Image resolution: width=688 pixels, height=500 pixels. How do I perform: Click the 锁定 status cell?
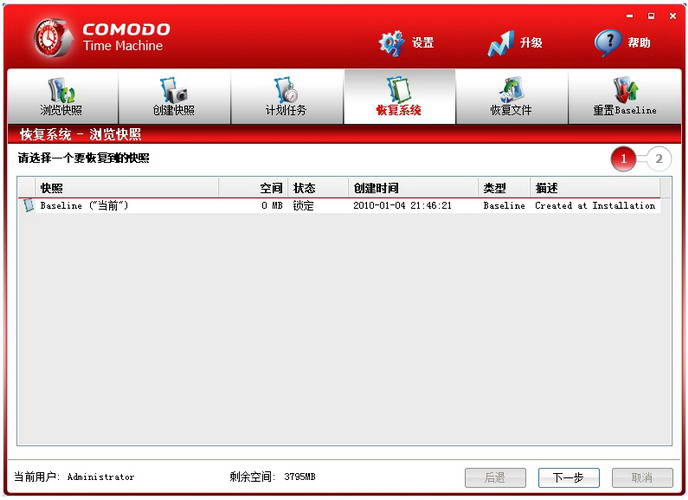coord(303,205)
